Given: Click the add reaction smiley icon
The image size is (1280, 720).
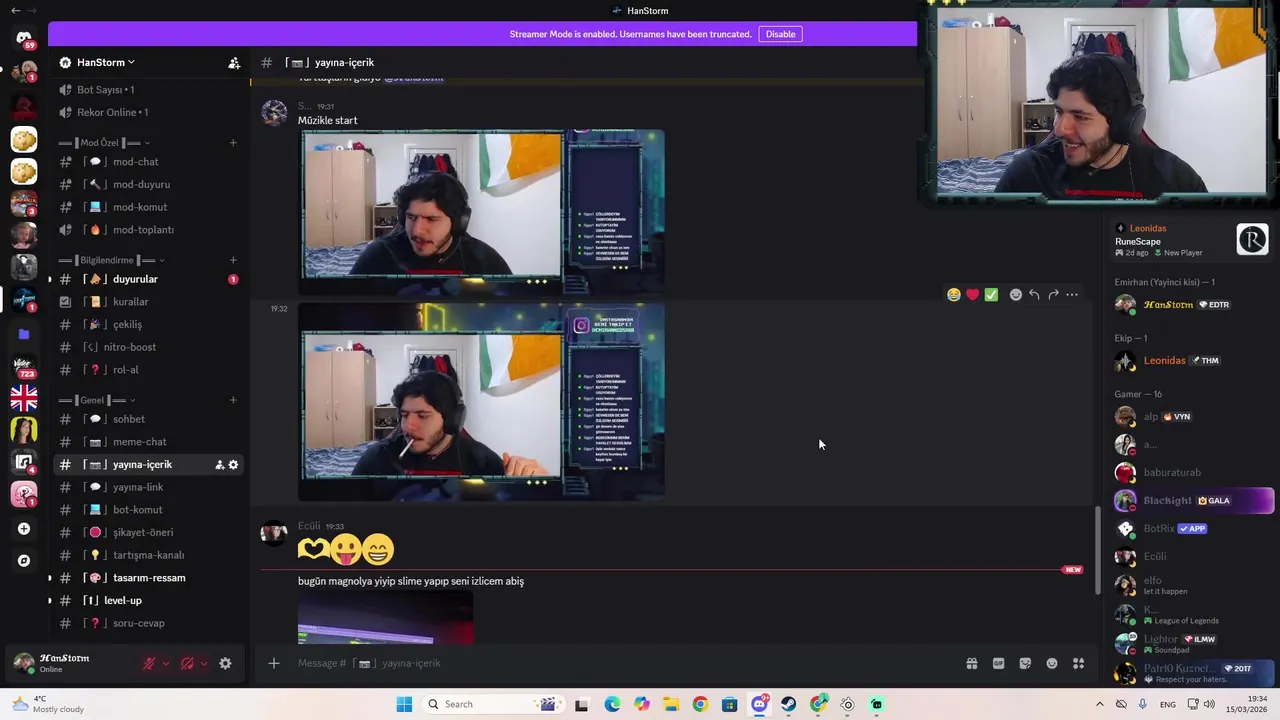Looking at the screenshot, I should point(1015,295).
